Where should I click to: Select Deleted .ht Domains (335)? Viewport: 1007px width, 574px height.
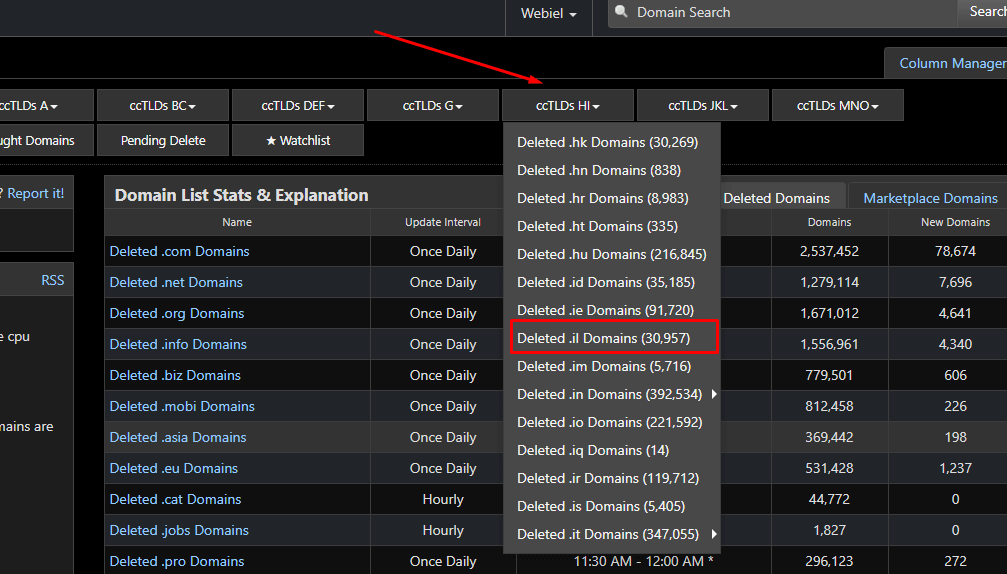pos(611,226)
